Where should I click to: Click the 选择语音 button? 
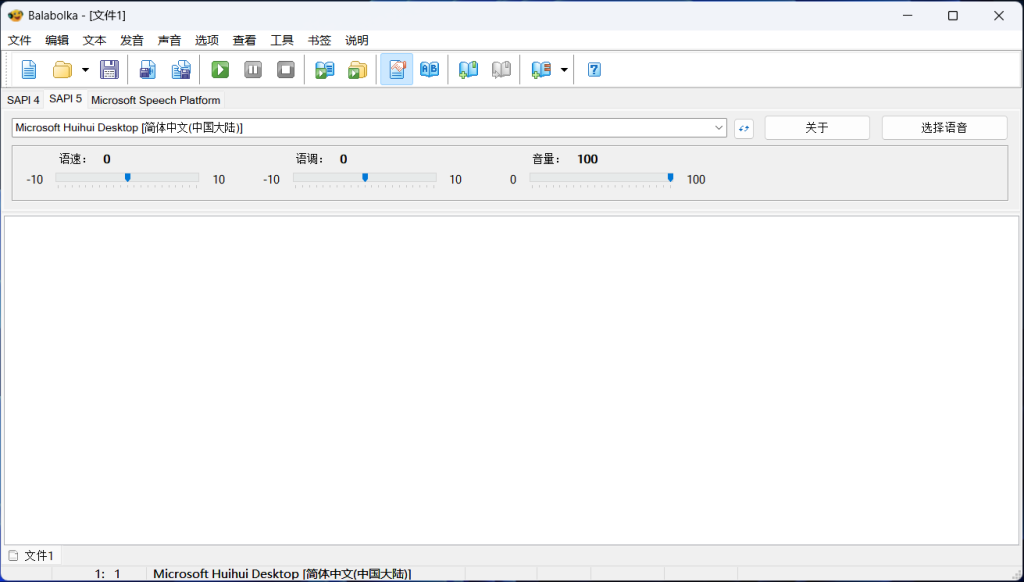pyautogui.click(x=944, y=128)
